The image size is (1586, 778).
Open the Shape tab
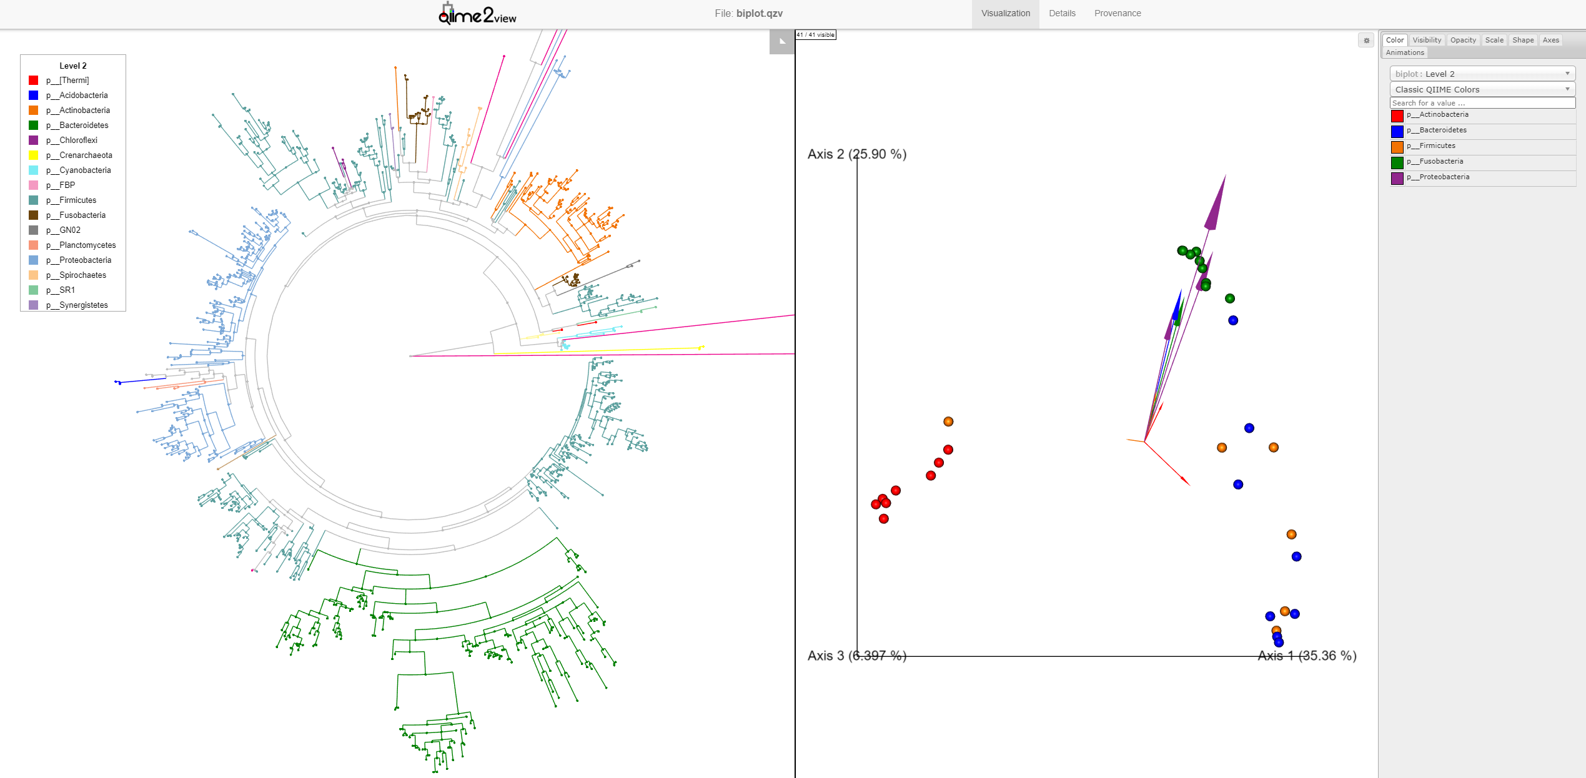[x=1523, y=40]
